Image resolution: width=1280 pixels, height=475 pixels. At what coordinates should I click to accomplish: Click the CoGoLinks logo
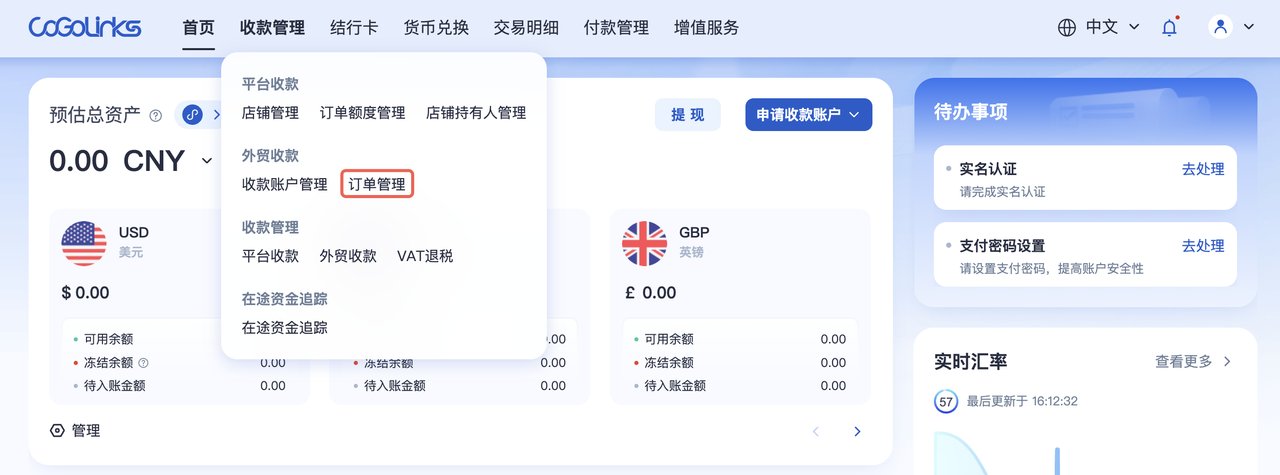(85, 27)
